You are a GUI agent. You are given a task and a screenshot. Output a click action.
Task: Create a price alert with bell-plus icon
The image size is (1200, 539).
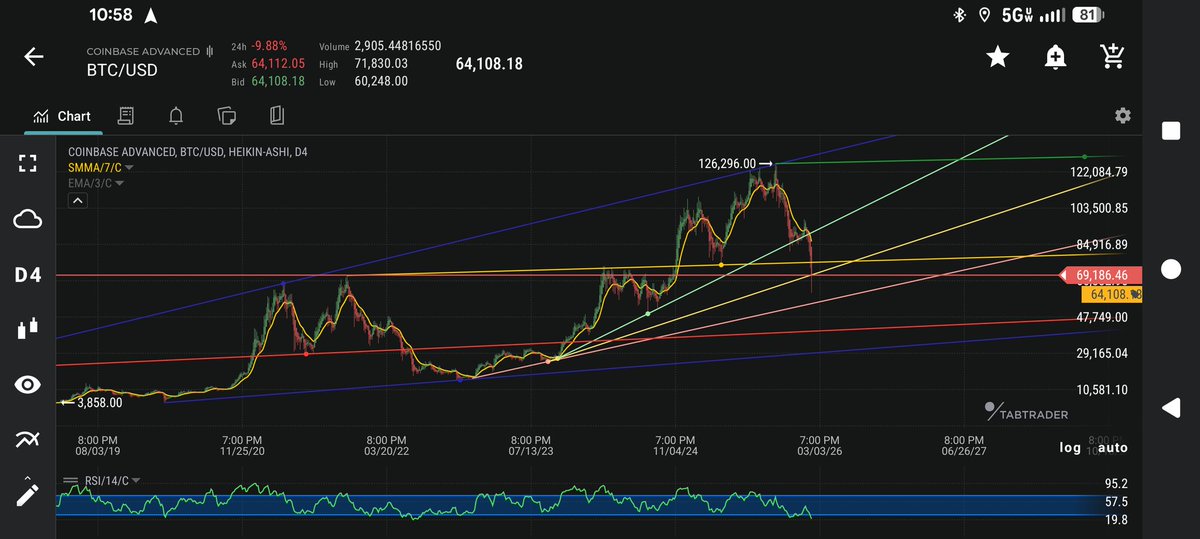(1055, 57)
